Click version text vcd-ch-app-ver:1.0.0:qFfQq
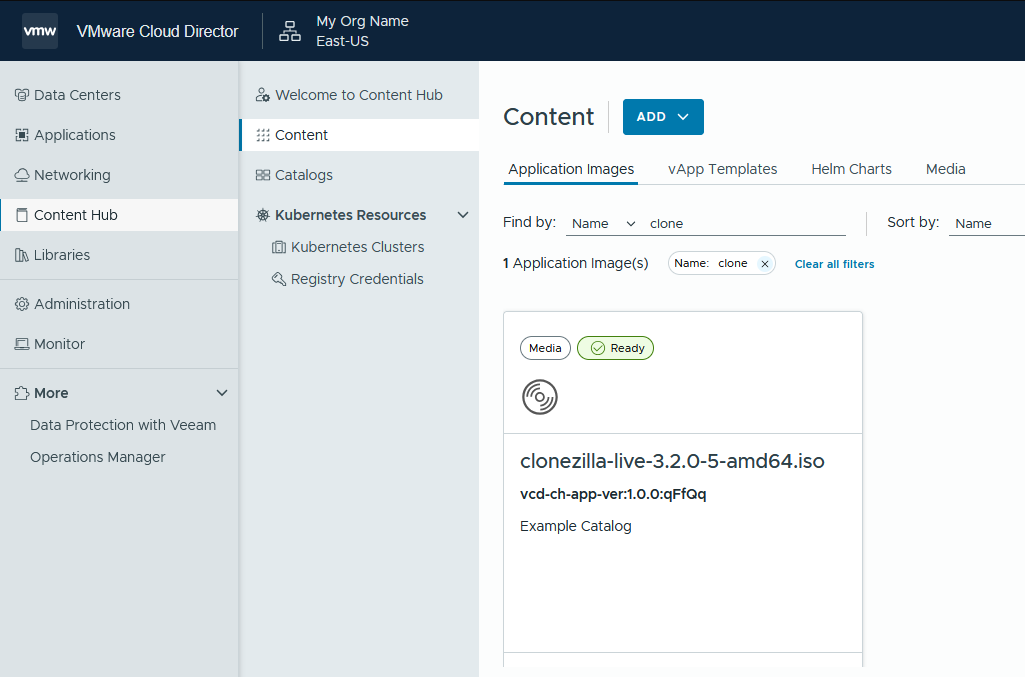Screen dimensions: 1025x677 (x=613, y=494)
